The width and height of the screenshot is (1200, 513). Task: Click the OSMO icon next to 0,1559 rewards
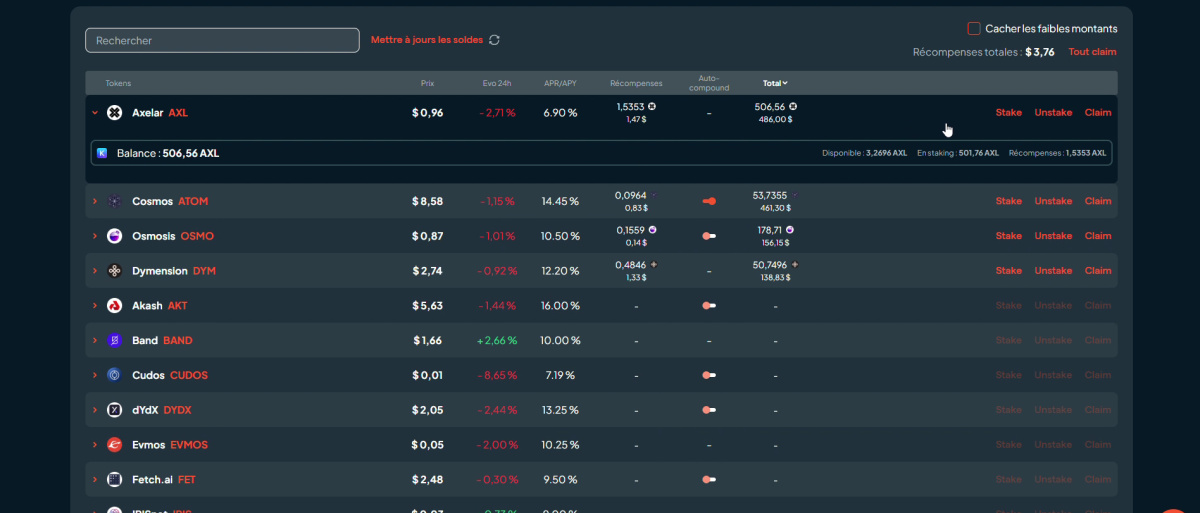pos(652,230)
